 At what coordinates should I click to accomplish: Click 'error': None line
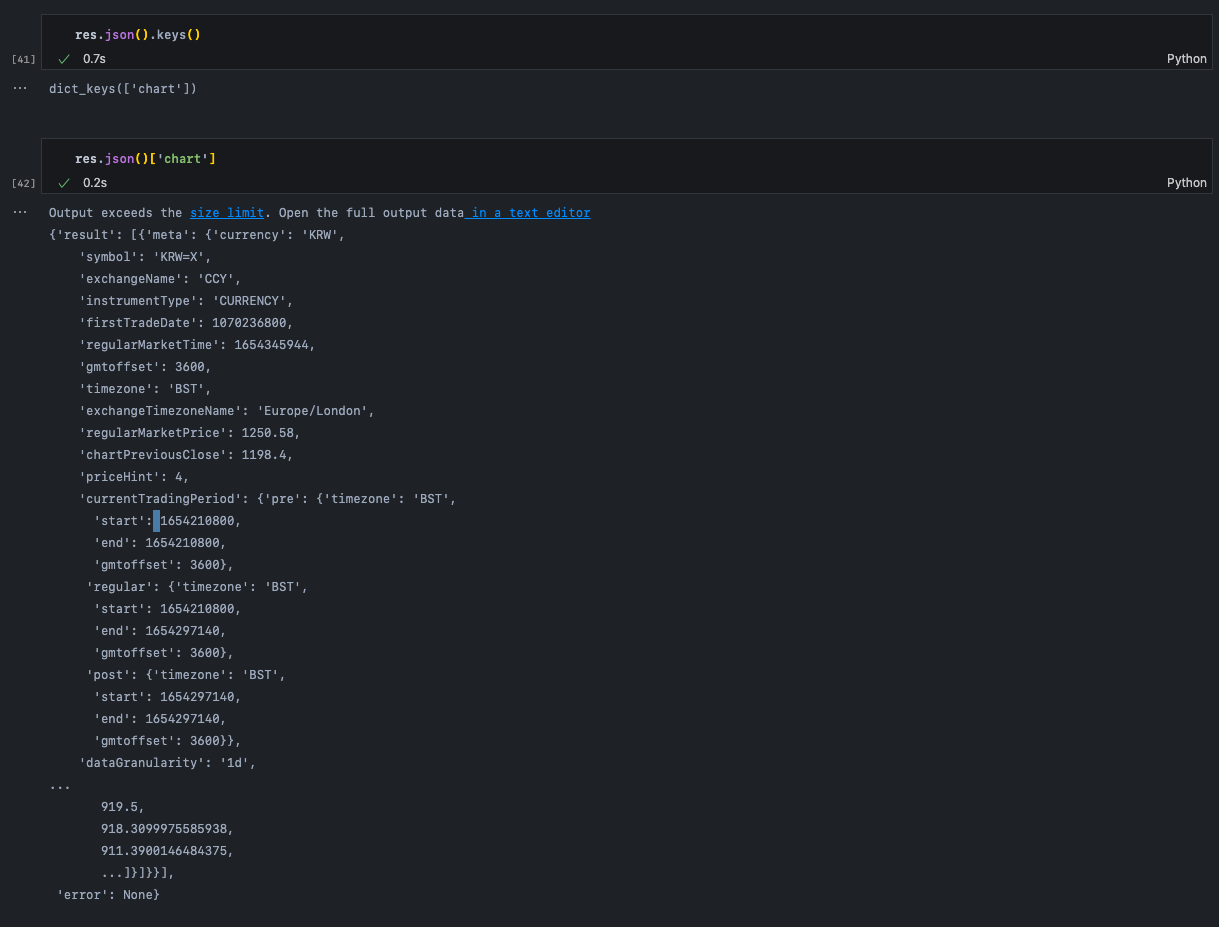108,895
